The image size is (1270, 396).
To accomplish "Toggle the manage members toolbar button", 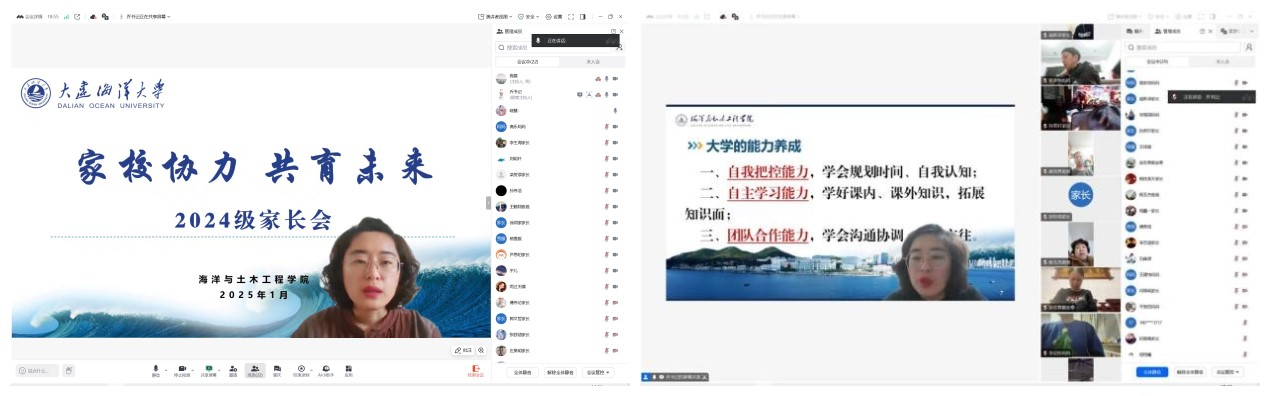I will pyautogui.click(x=255, y=371).
